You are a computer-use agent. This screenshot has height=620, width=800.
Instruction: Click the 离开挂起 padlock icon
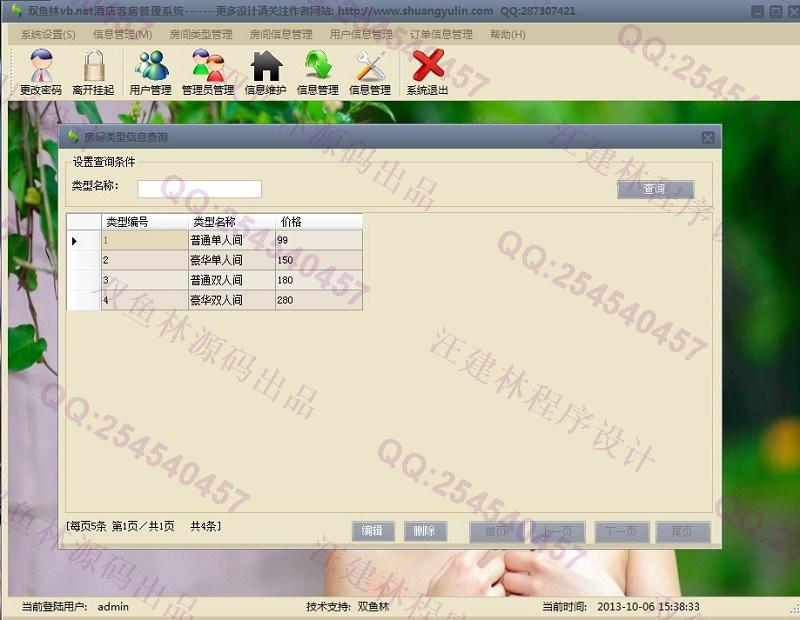(x=94, y=66)
